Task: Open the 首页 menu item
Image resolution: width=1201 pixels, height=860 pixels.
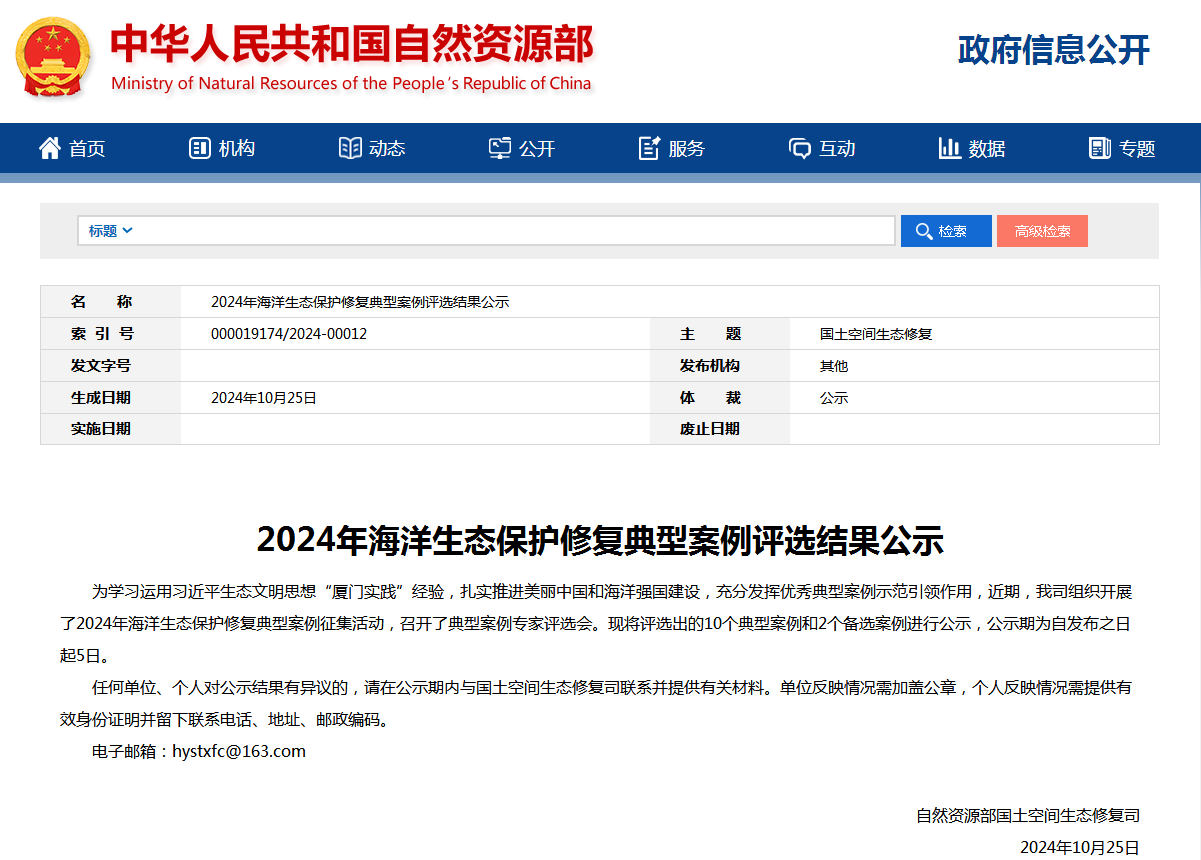Action: [x=86, y=148]
